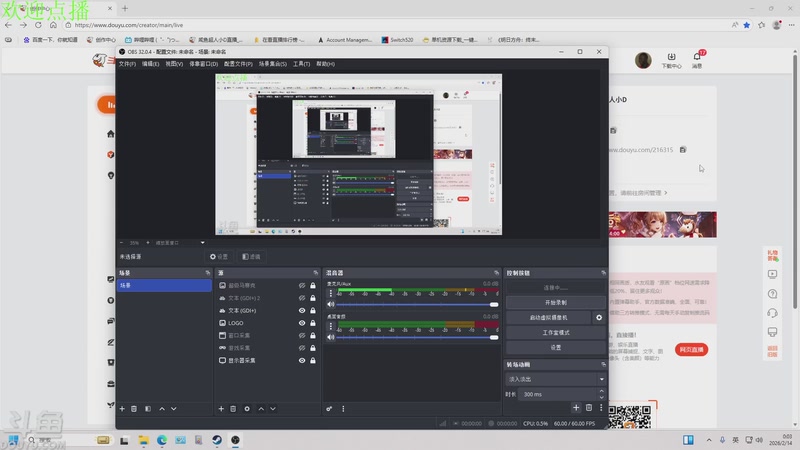Unlock the 显示器采集 source lock
Screen dimensions: 800x450
pyautogui.click(x=313, y=360)
